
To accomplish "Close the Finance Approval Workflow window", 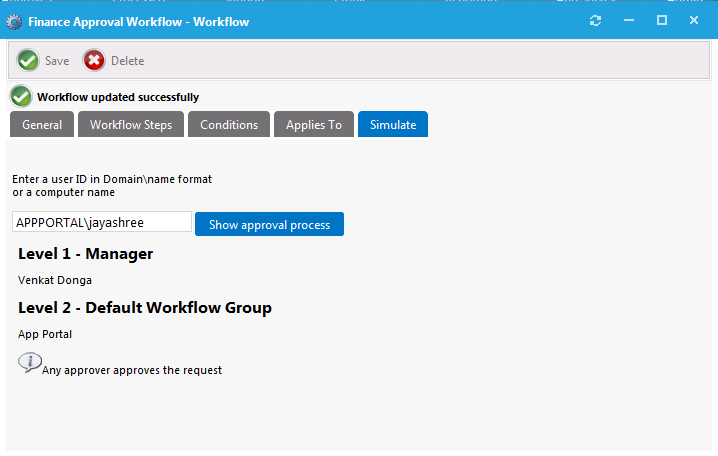I will point(693,21).
